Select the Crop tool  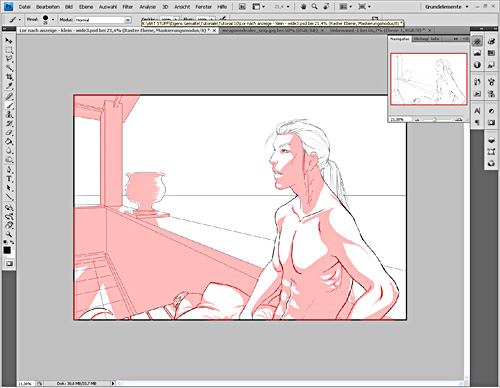pyautogui.click(x=9, y=78)
